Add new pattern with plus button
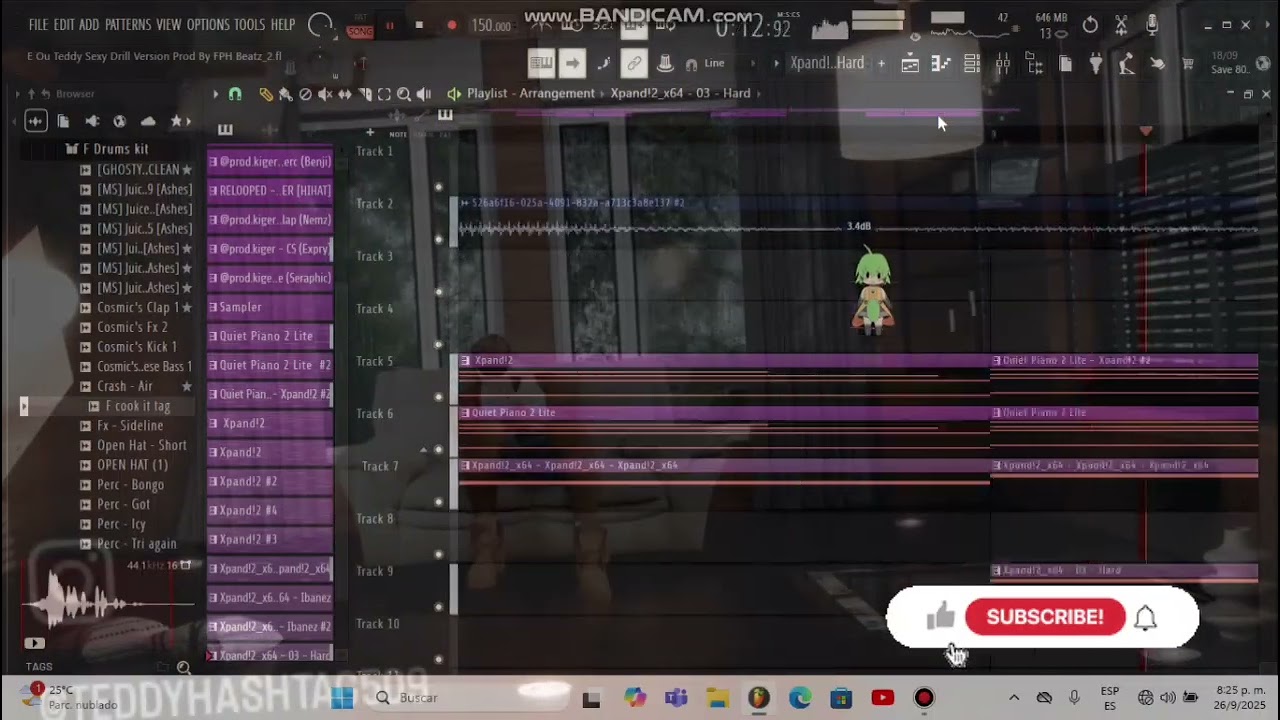Screen dimensions: 1280x720 (x=881, y=63)
